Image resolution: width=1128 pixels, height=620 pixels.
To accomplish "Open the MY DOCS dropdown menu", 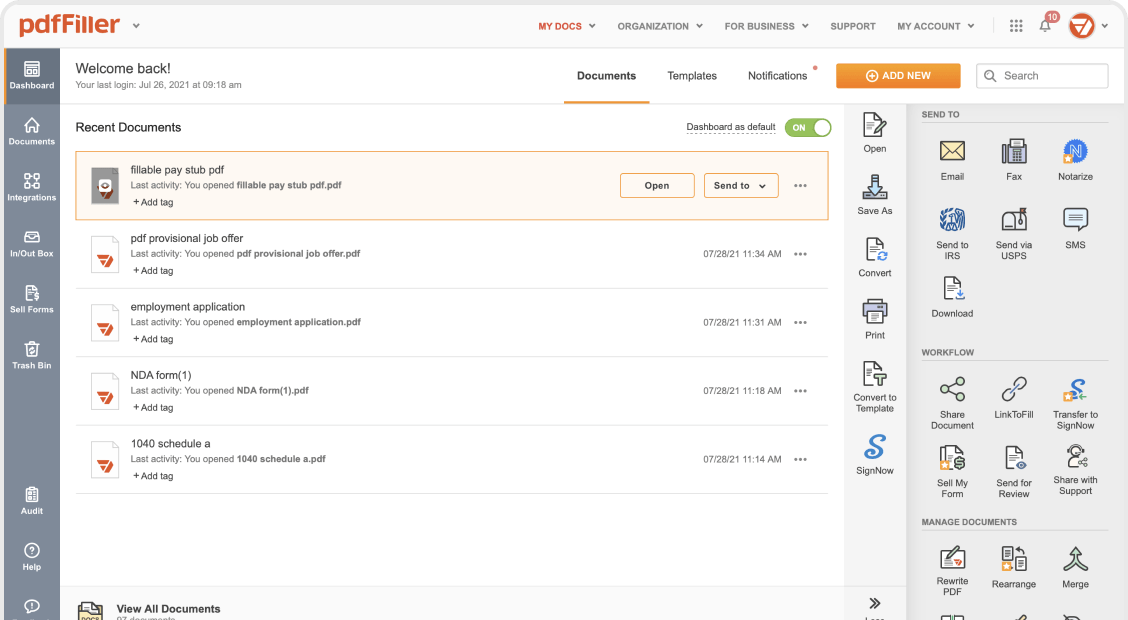I will (x=567, y=26).
